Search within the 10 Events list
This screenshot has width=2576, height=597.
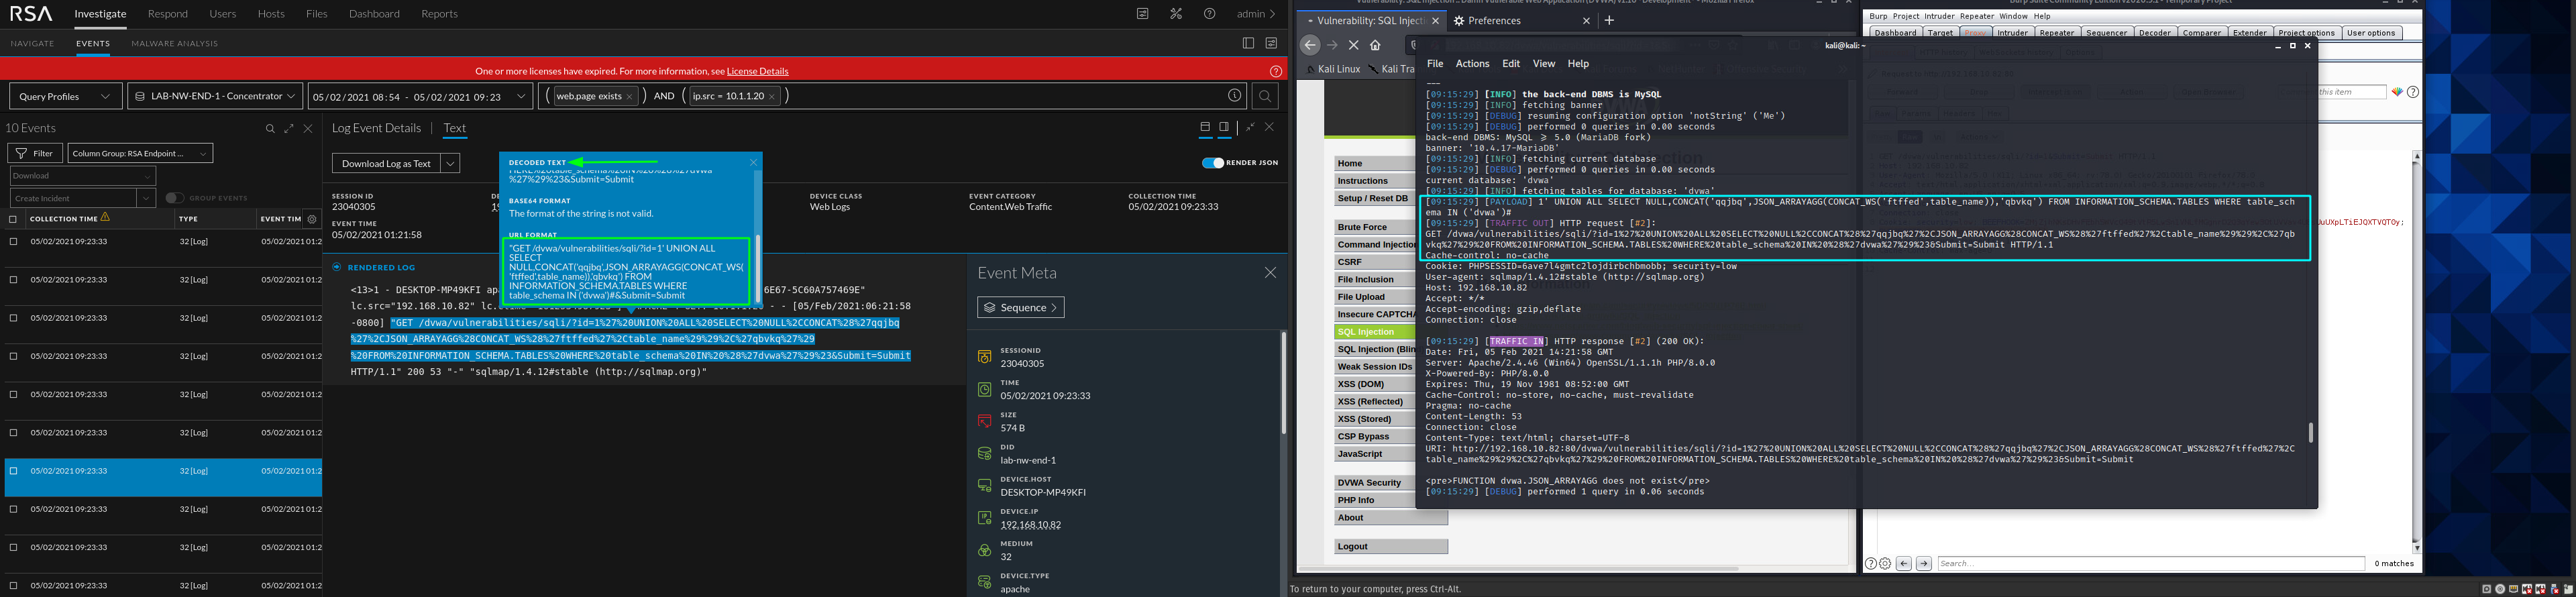pos(270,128)
